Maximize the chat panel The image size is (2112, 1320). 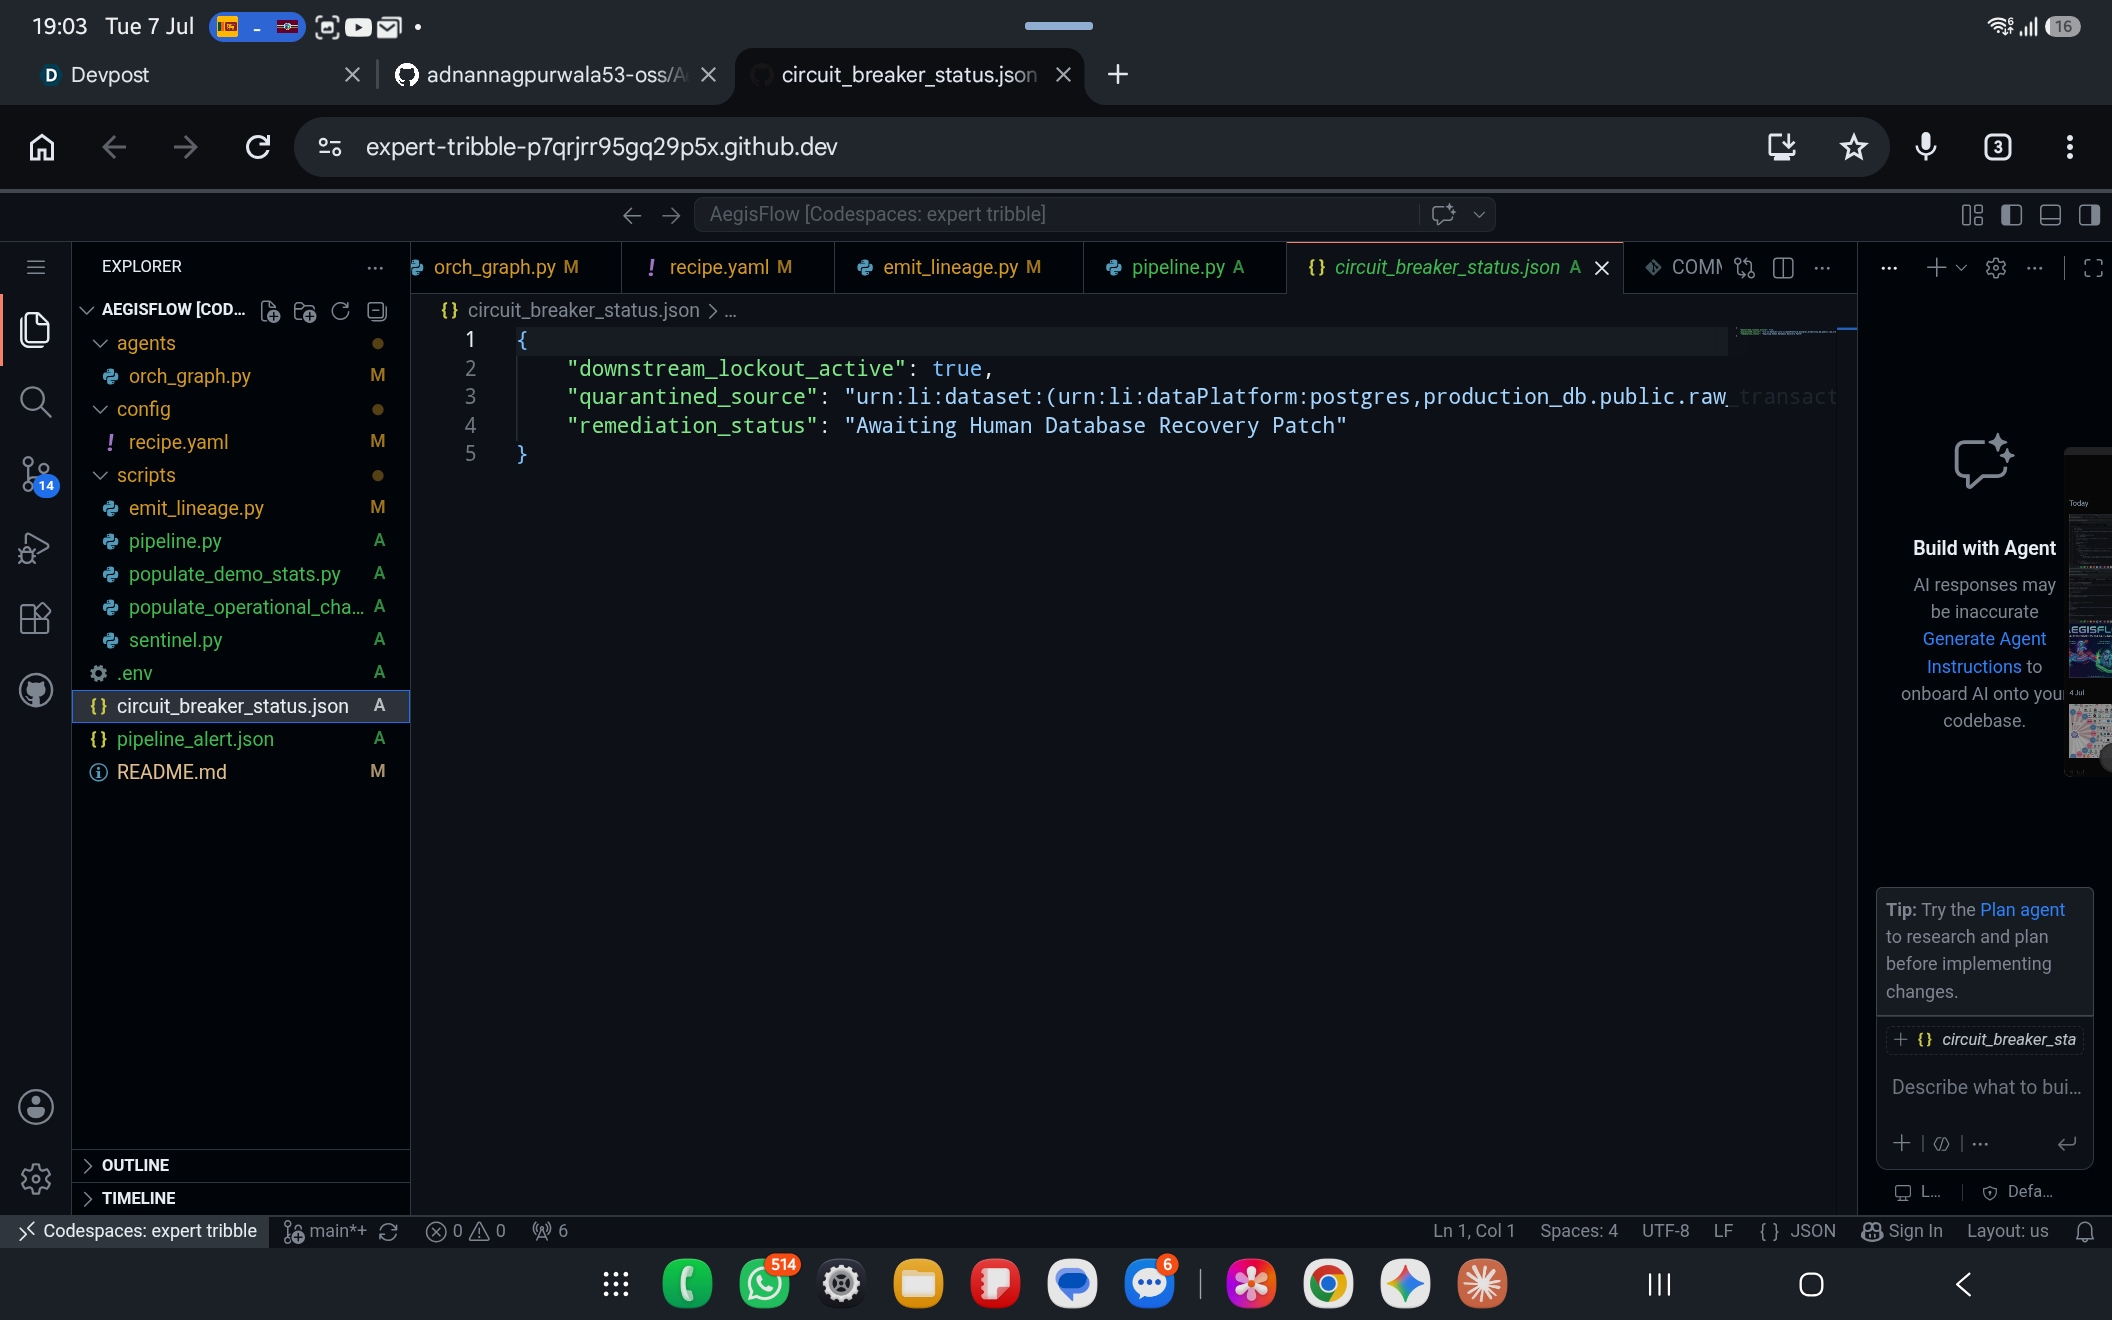pos(2093,268)
